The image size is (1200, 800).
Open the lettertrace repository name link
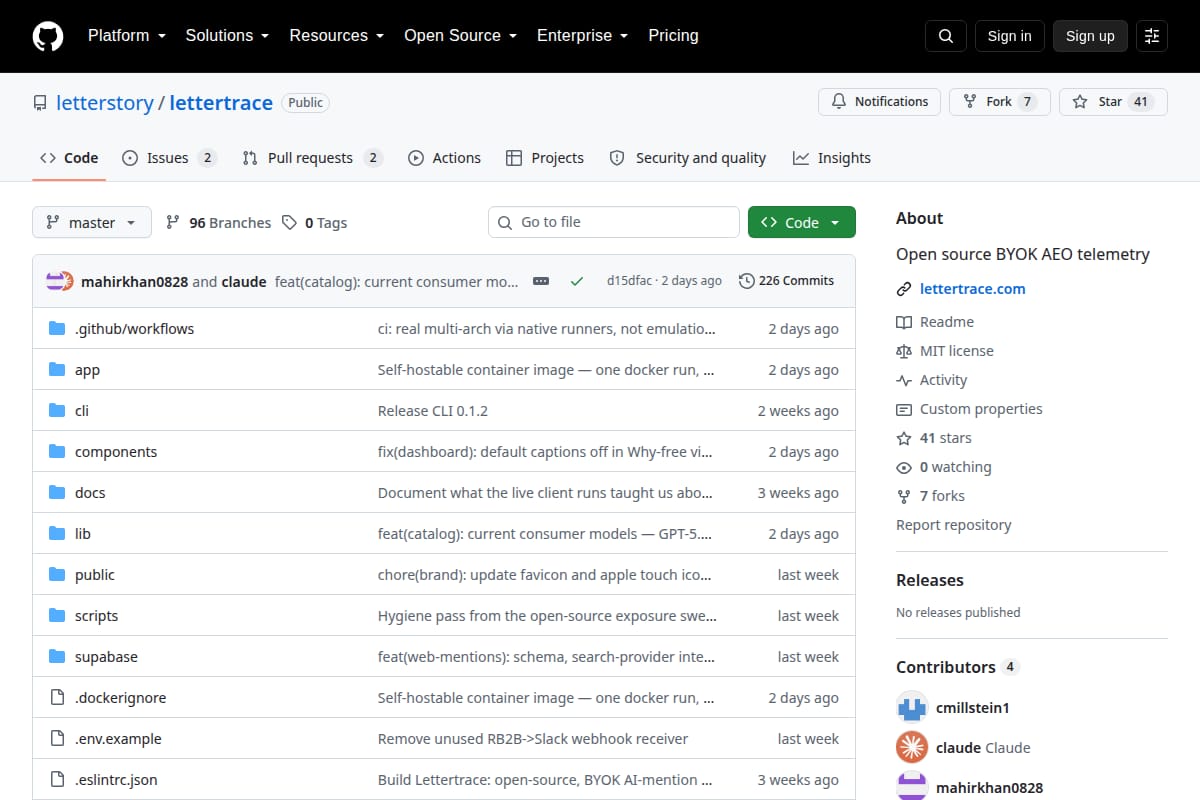(x=221, y=103)
